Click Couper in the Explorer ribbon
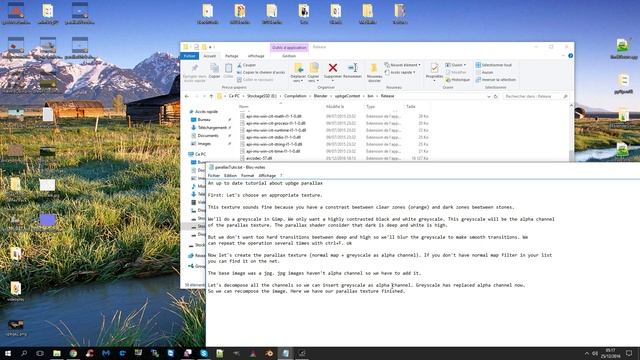Viewport: 640px width, 360px height. point(246,65)
